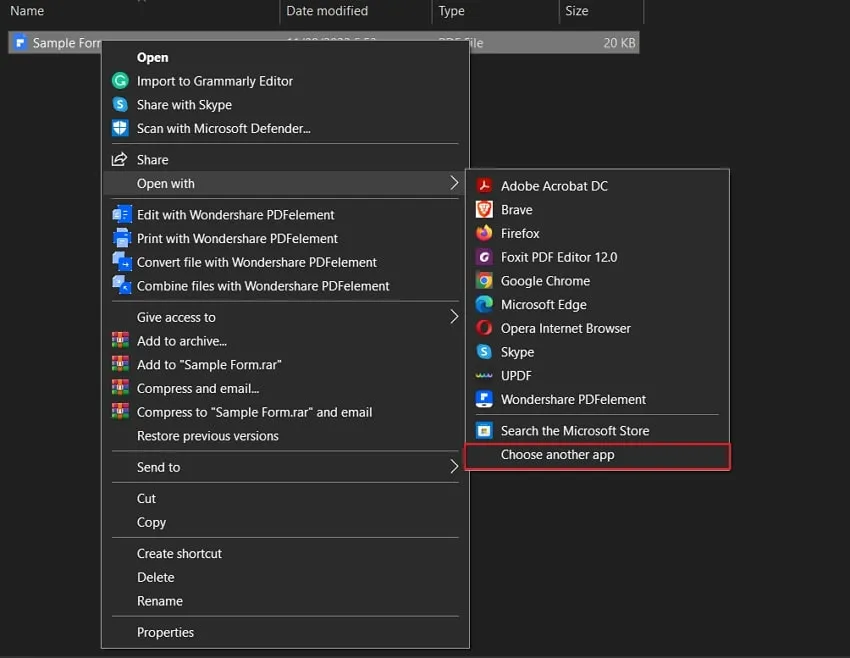Open file with Brave browser icon

click(484, 210)
